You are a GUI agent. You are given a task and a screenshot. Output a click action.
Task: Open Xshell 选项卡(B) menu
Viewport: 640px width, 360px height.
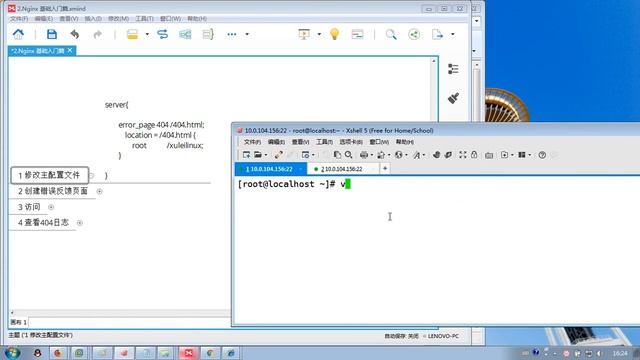[351, 142]
